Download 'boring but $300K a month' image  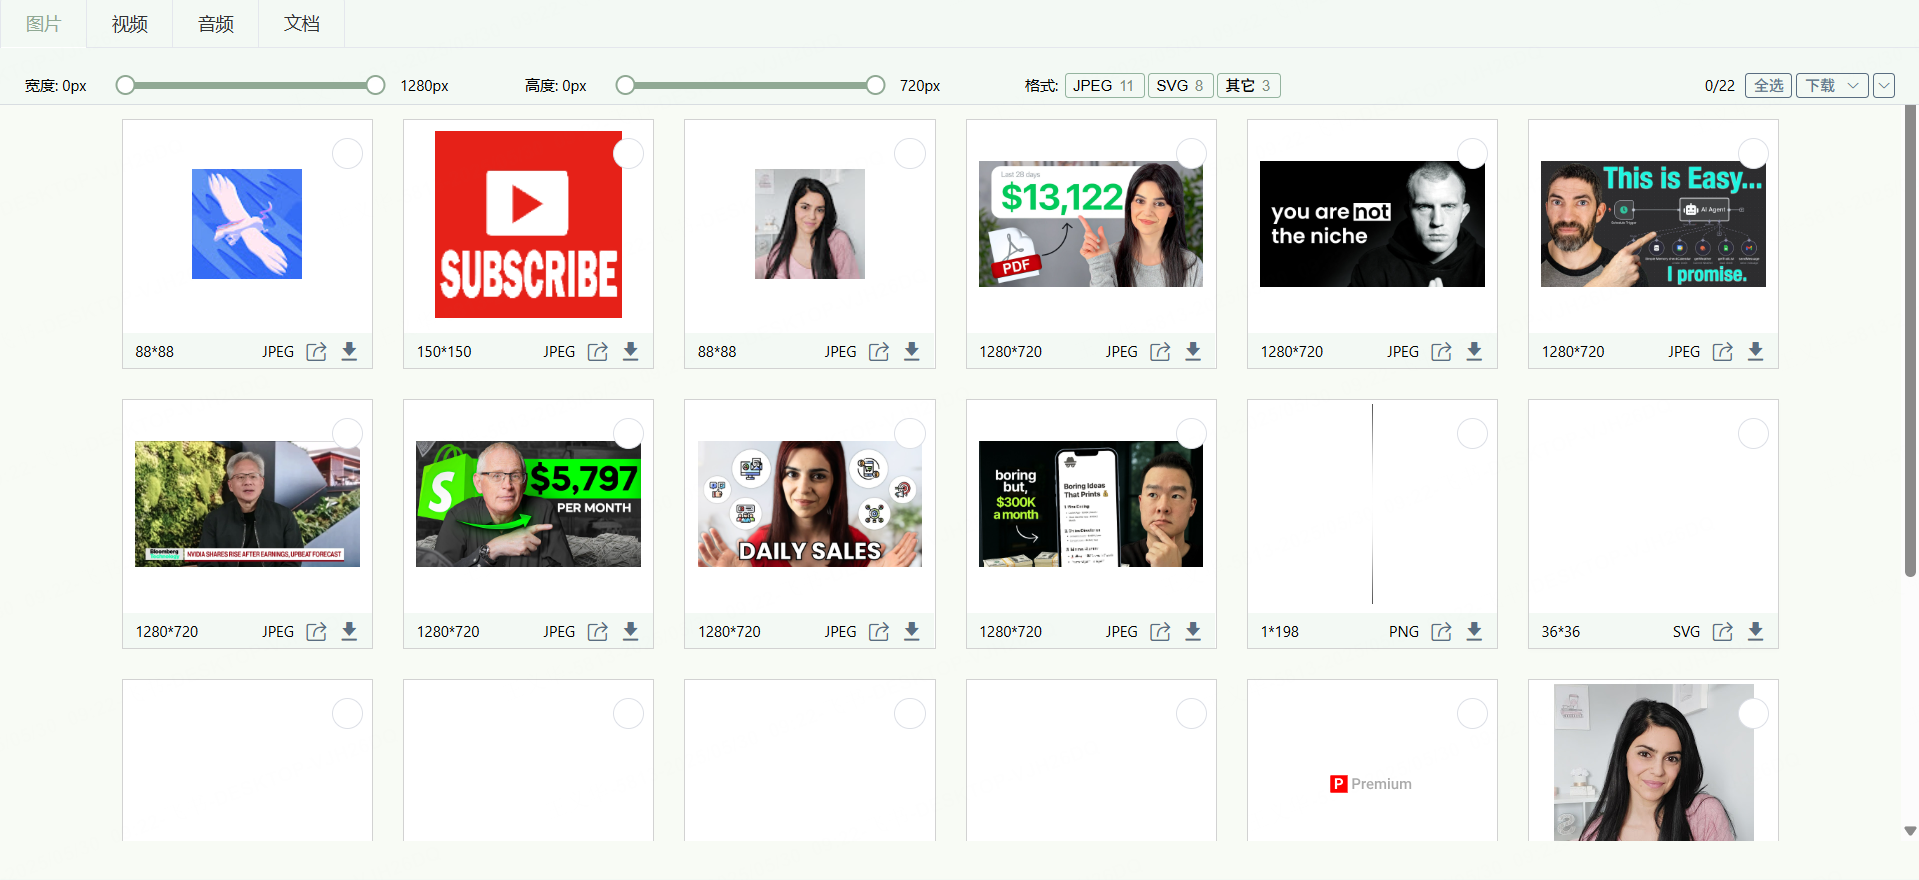point(1193,632)
